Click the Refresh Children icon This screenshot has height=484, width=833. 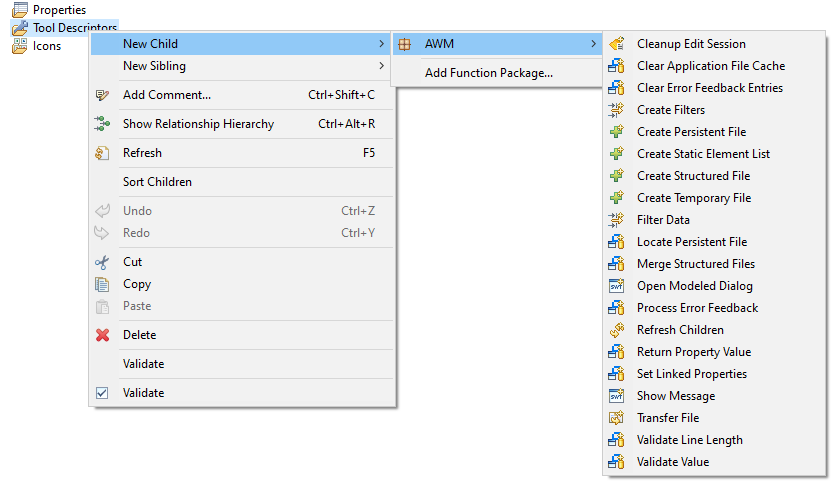616,330
